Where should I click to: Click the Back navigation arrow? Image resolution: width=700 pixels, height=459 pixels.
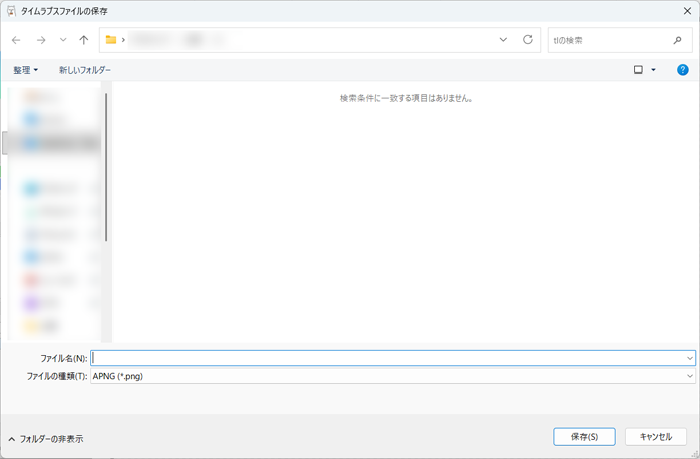(16, 40)
